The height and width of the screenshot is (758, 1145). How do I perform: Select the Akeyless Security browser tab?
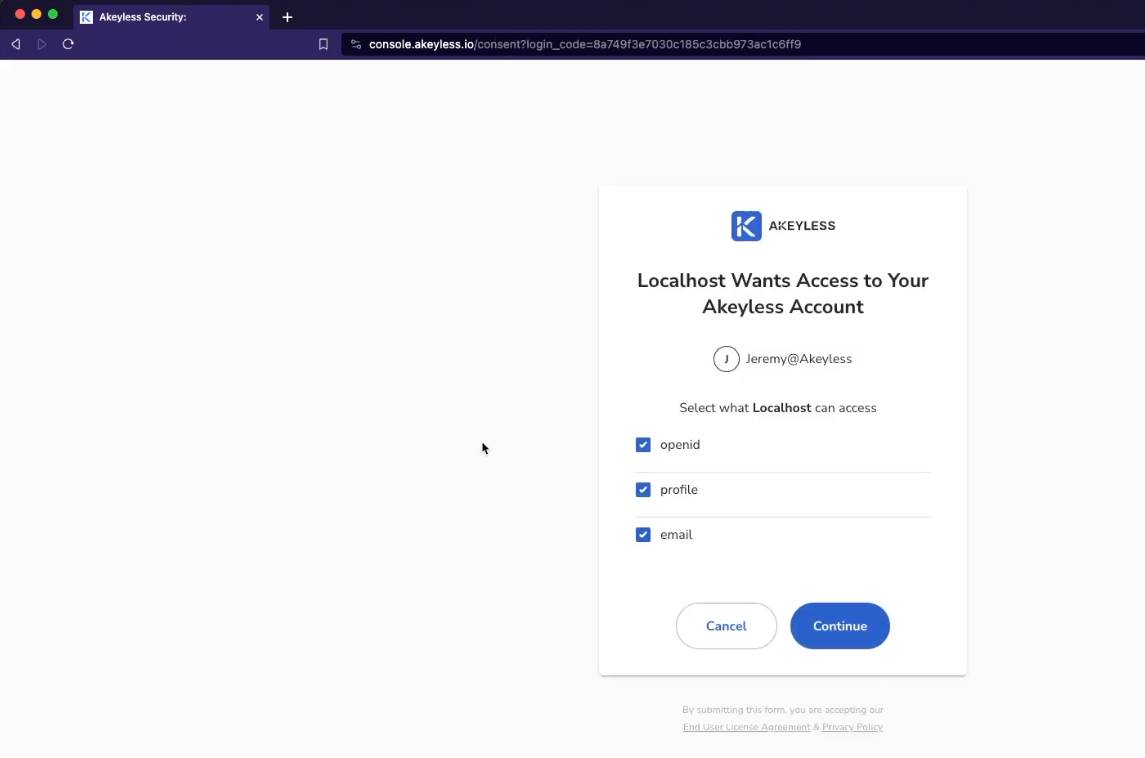pos(171,17)
